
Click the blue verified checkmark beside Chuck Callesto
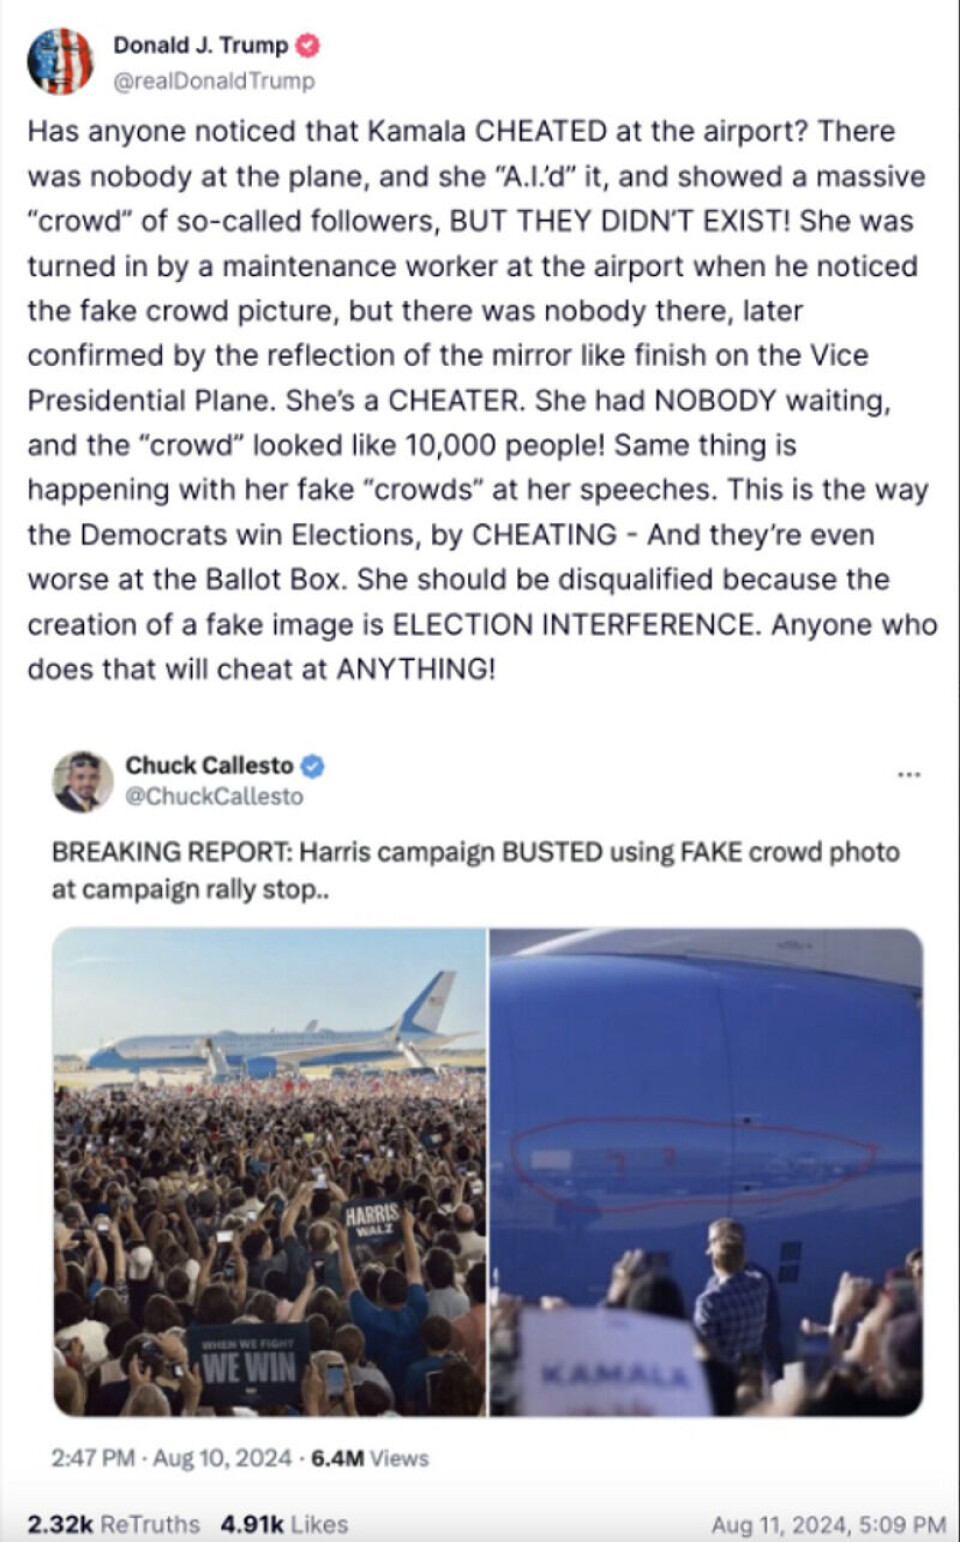tap(313, 766)
